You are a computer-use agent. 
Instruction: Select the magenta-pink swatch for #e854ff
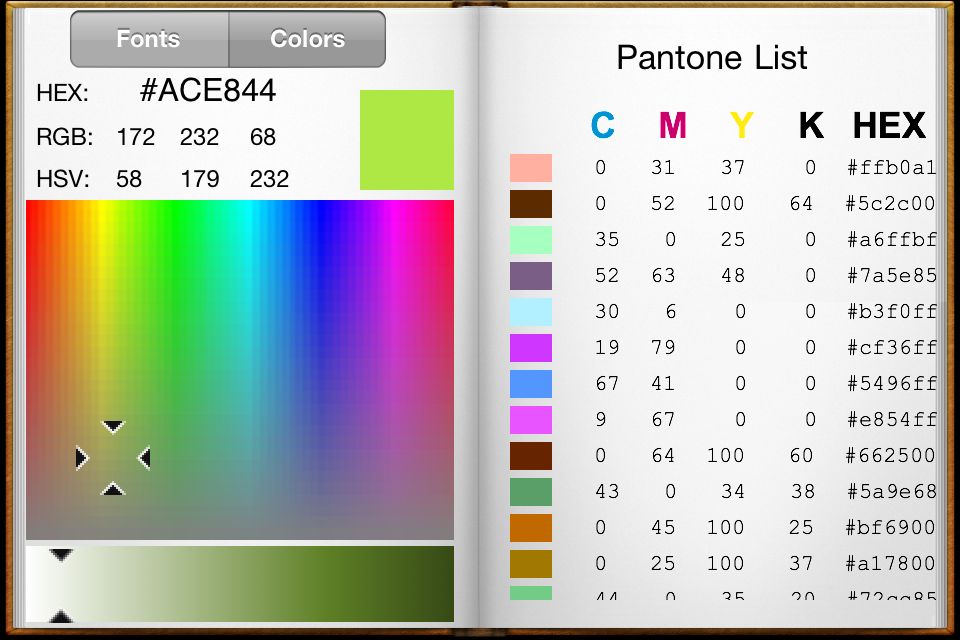[531, 420]
